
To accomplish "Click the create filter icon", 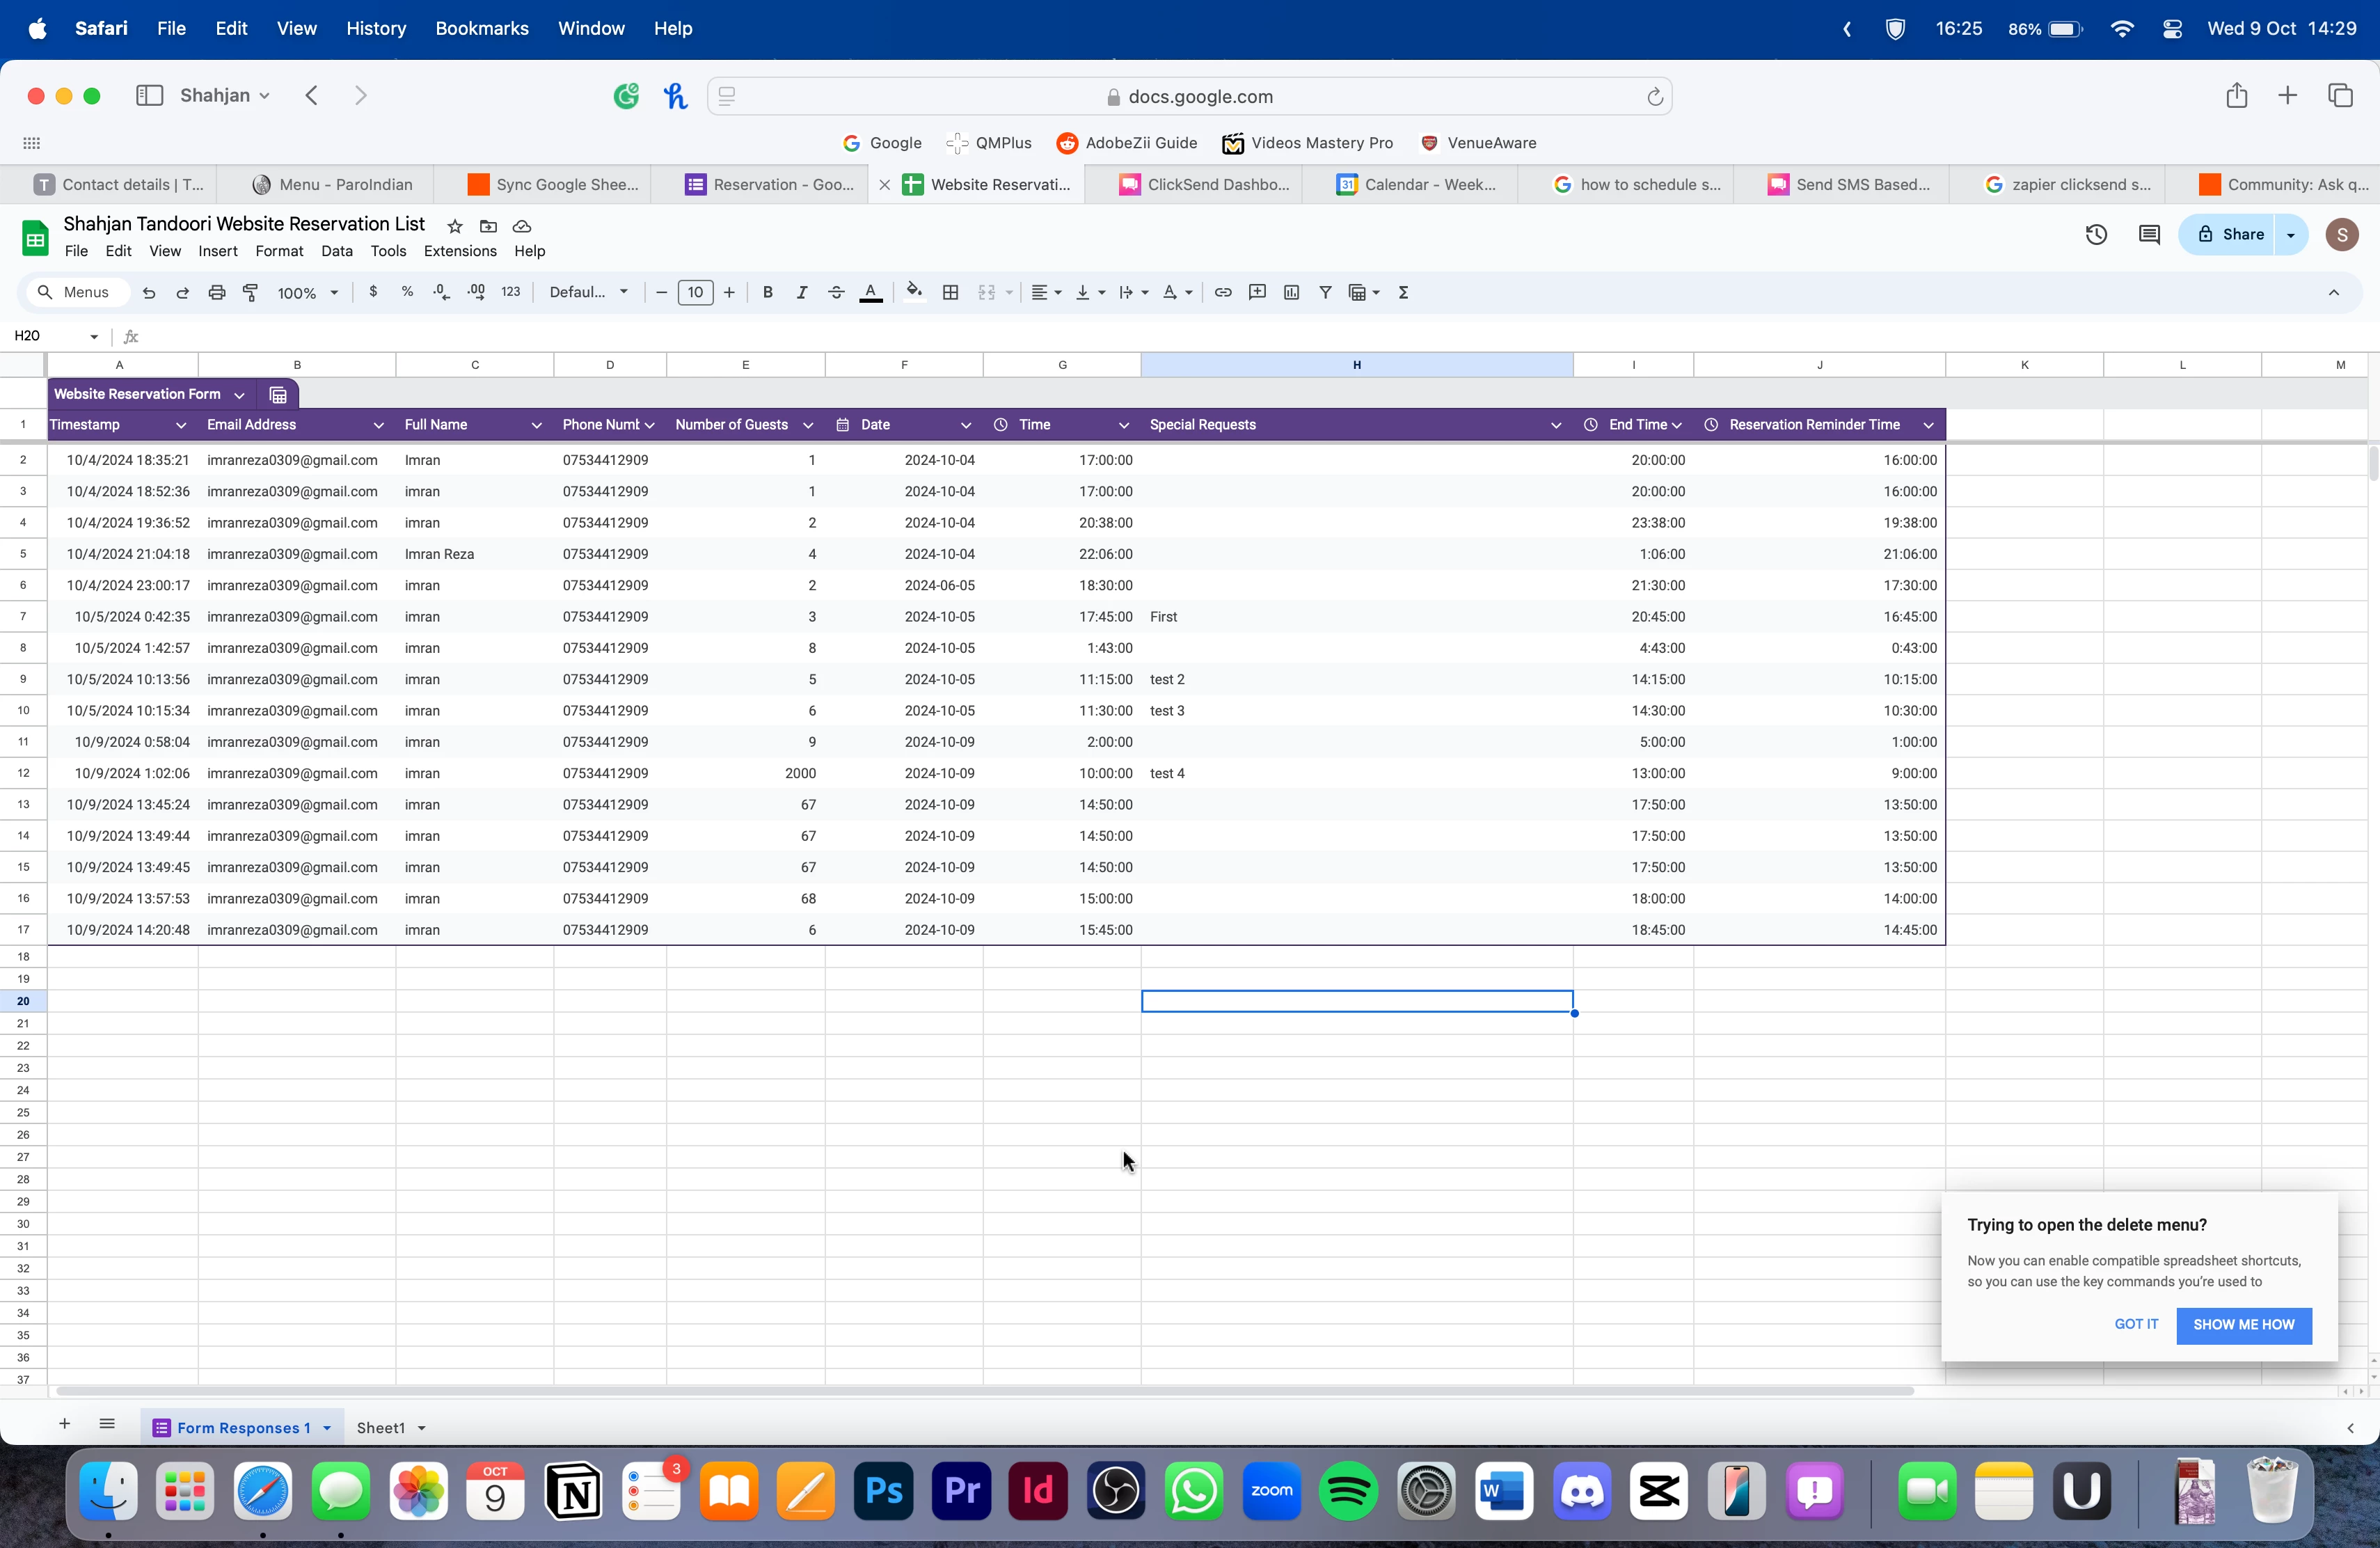I will tap(1325, 293).
